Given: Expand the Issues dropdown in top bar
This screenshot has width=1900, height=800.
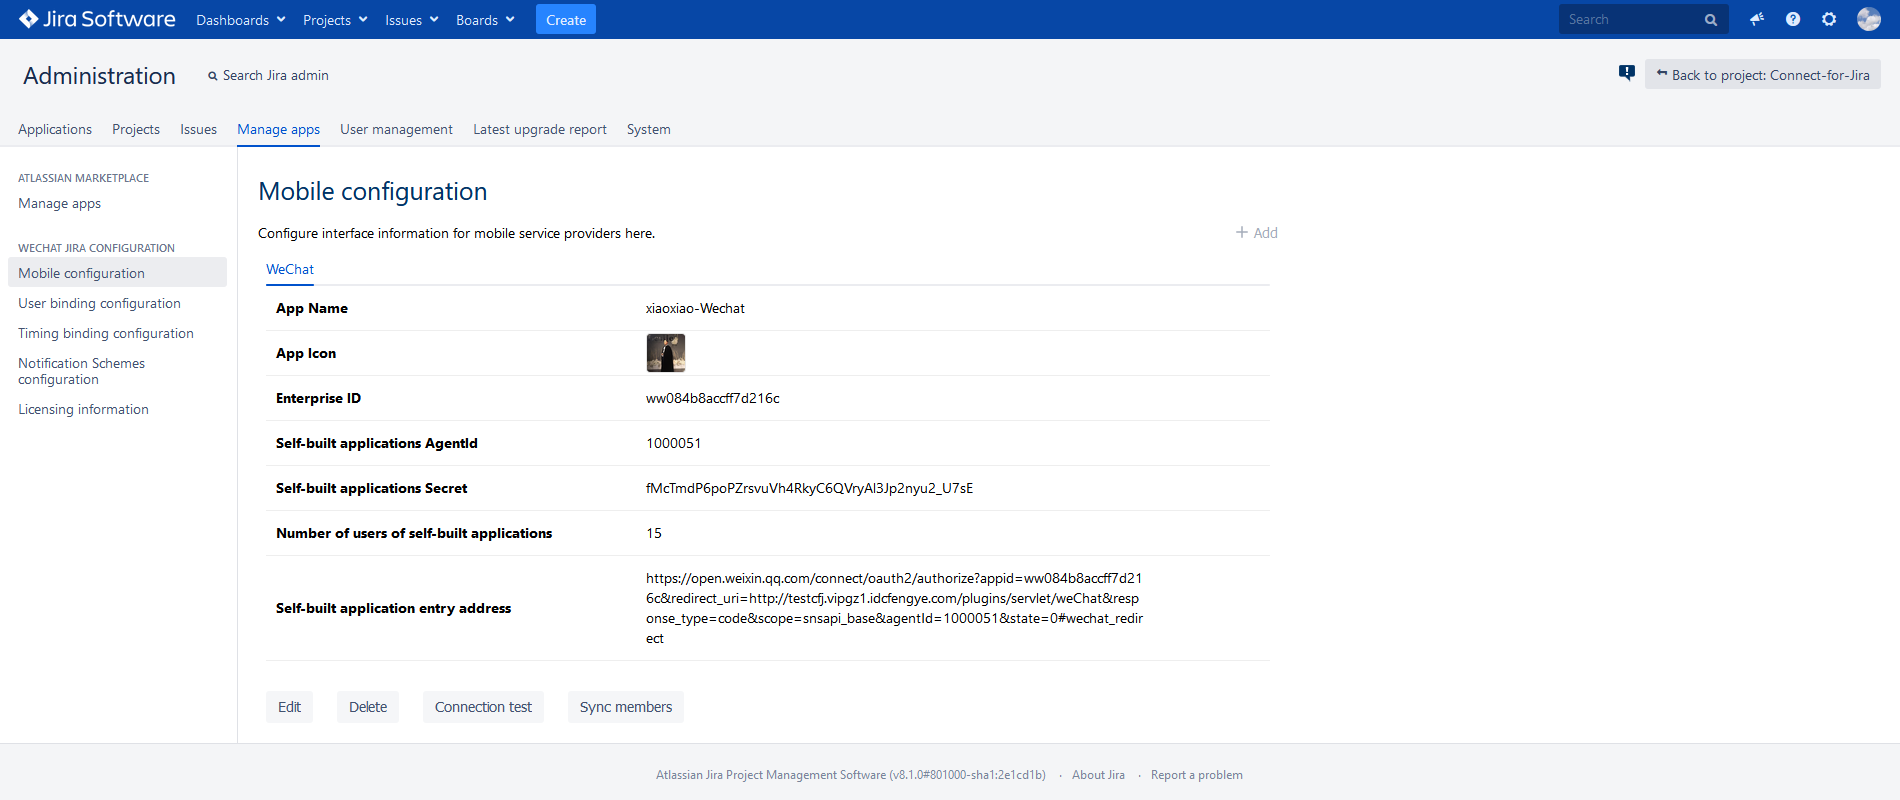Looking at the screenshot, I should coord(412,20).
